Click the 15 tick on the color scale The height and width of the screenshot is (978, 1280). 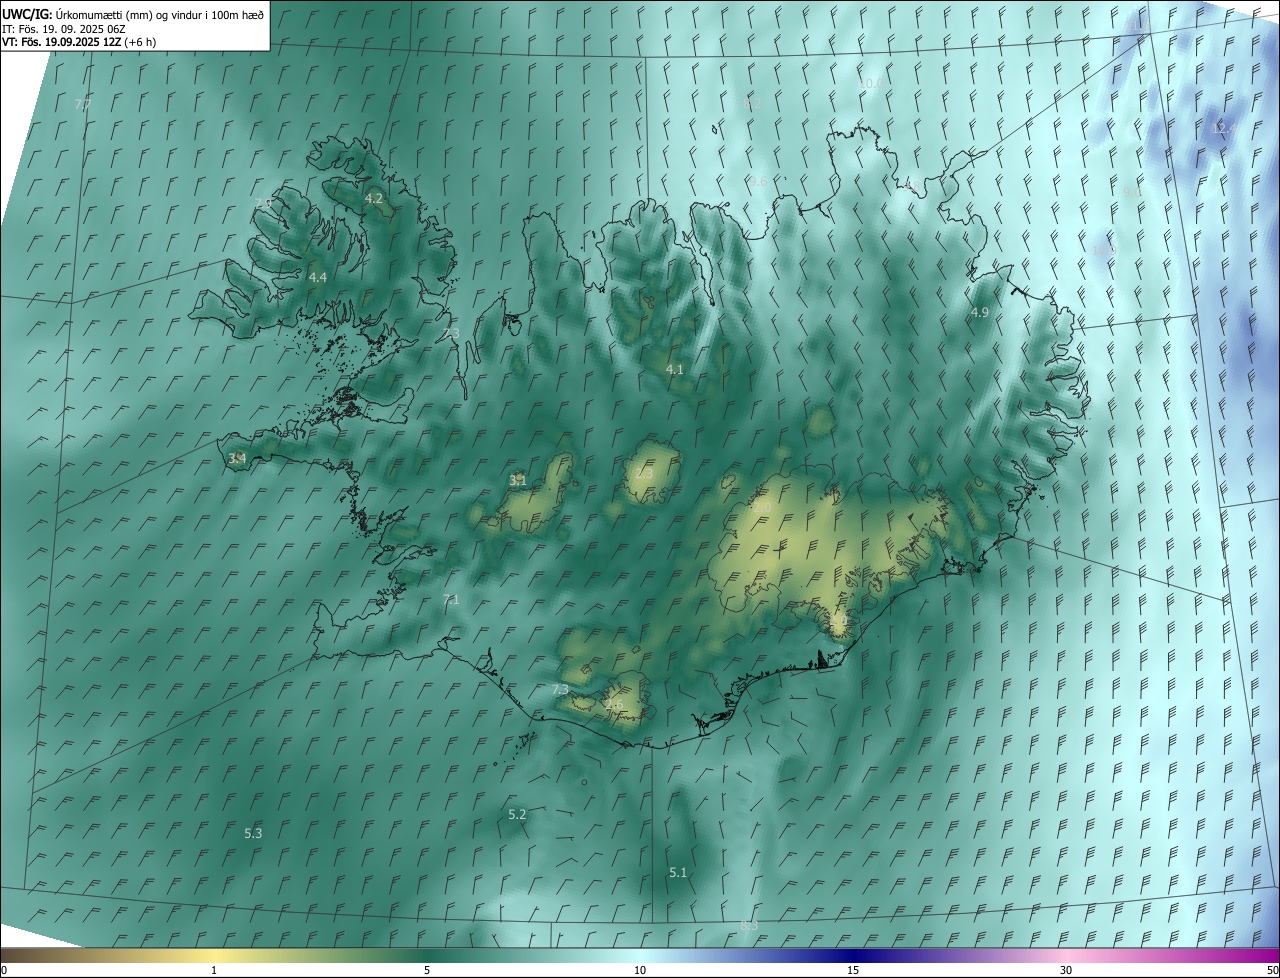click(853, 970)
